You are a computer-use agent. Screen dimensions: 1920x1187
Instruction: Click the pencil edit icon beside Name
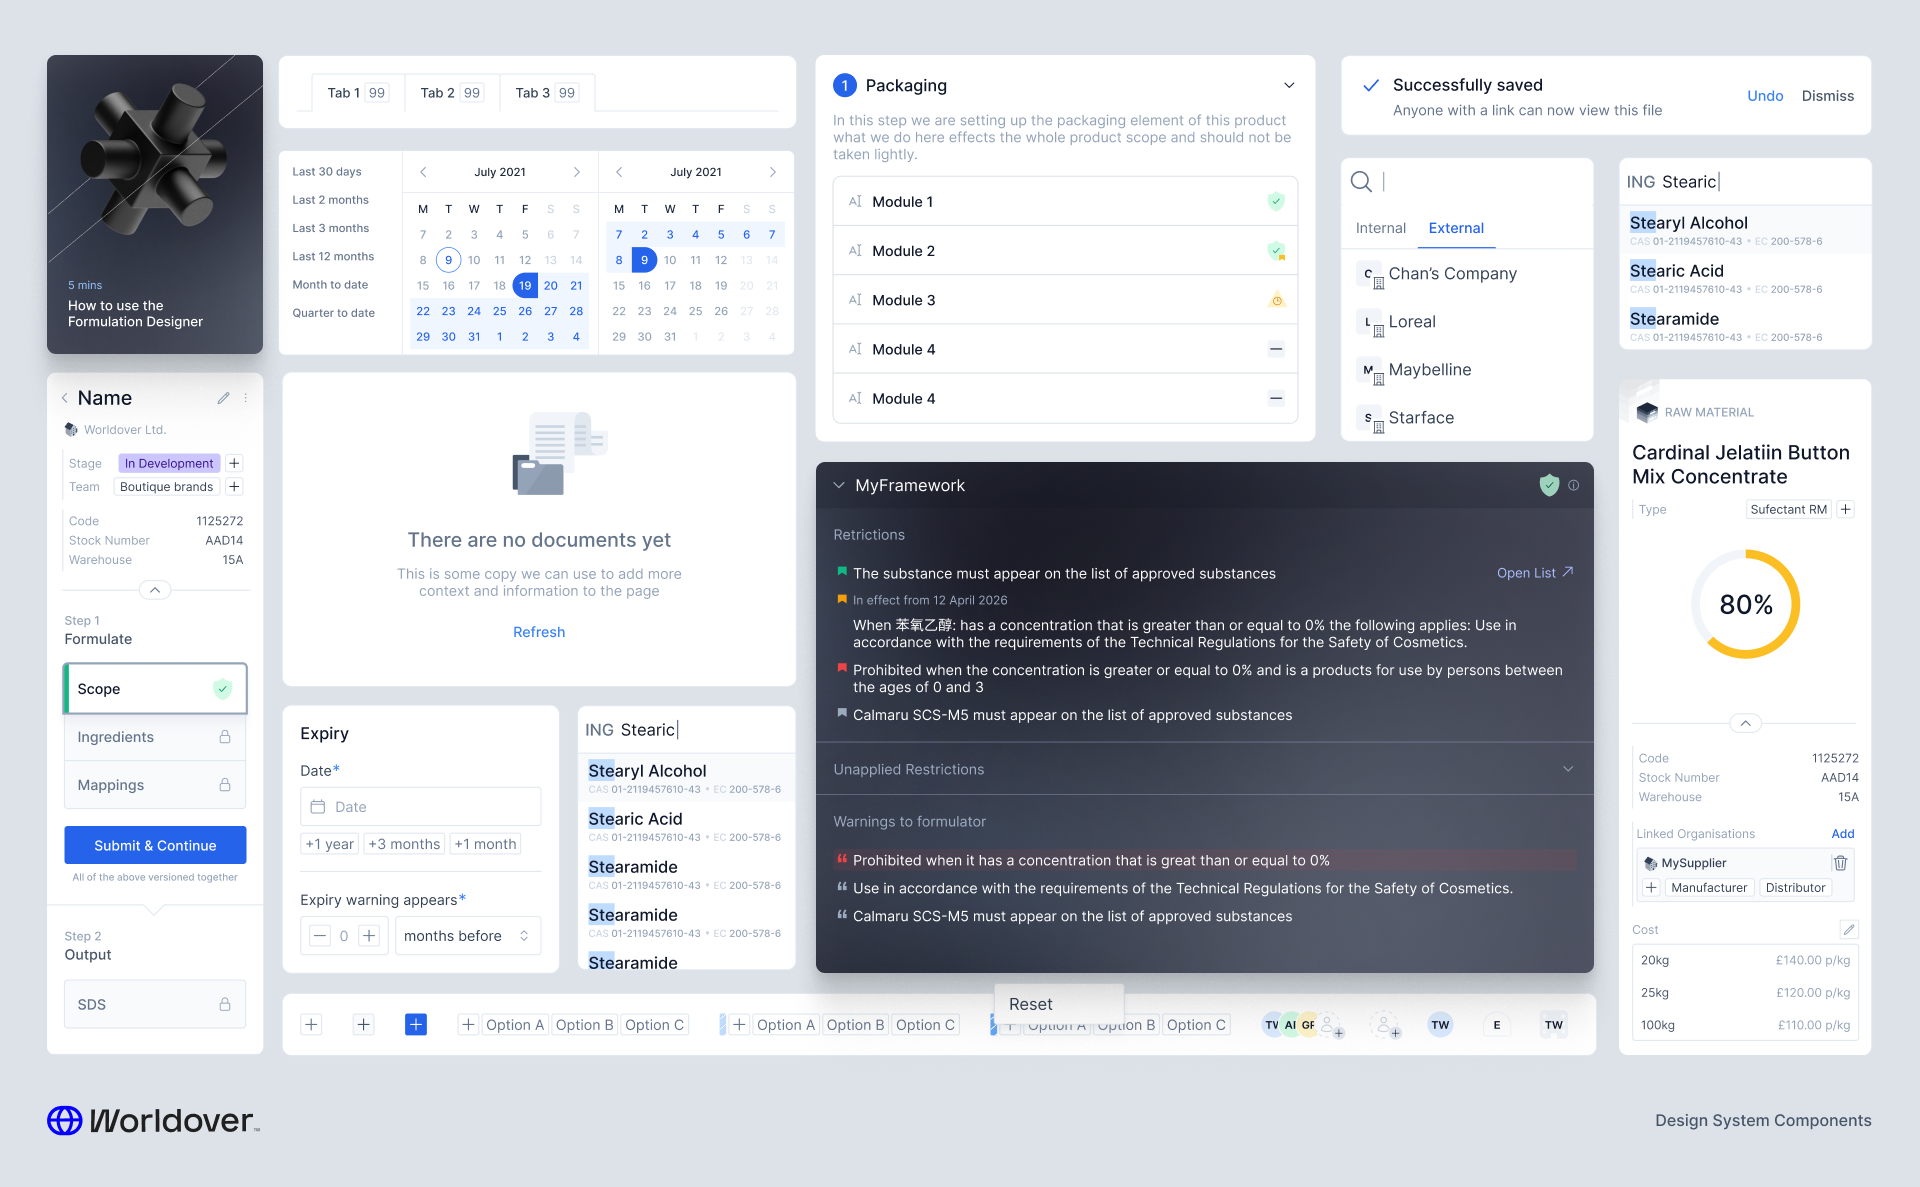pyautogui.click(x=223, y=398)
